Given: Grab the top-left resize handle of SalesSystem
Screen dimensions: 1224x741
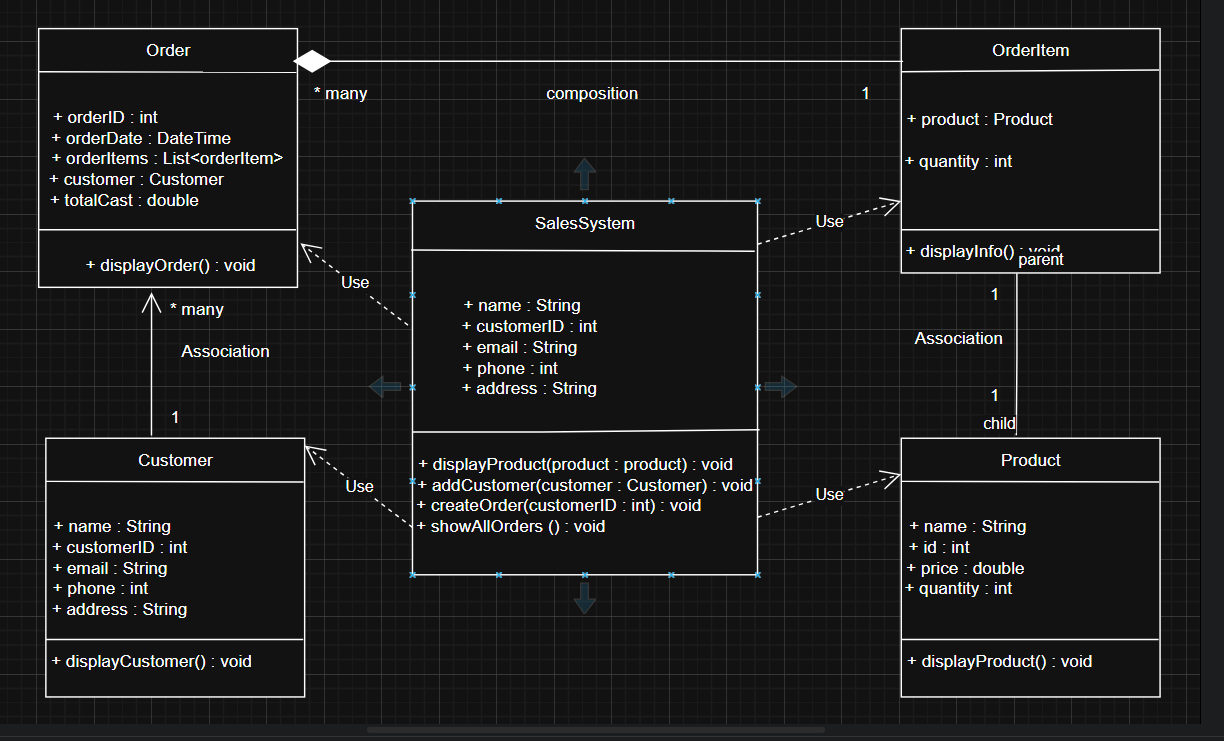Looking at the screenshot, I should tap(413, 202).
